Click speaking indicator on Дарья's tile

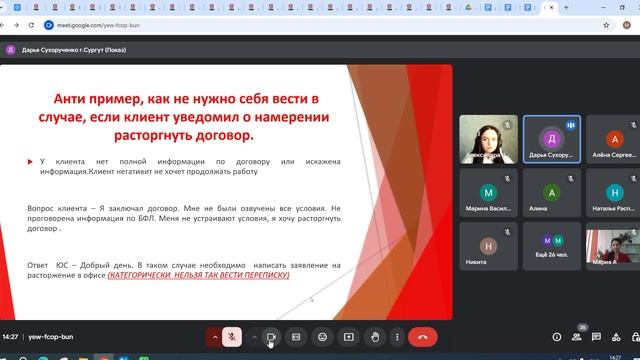click(x=571, y=125)
